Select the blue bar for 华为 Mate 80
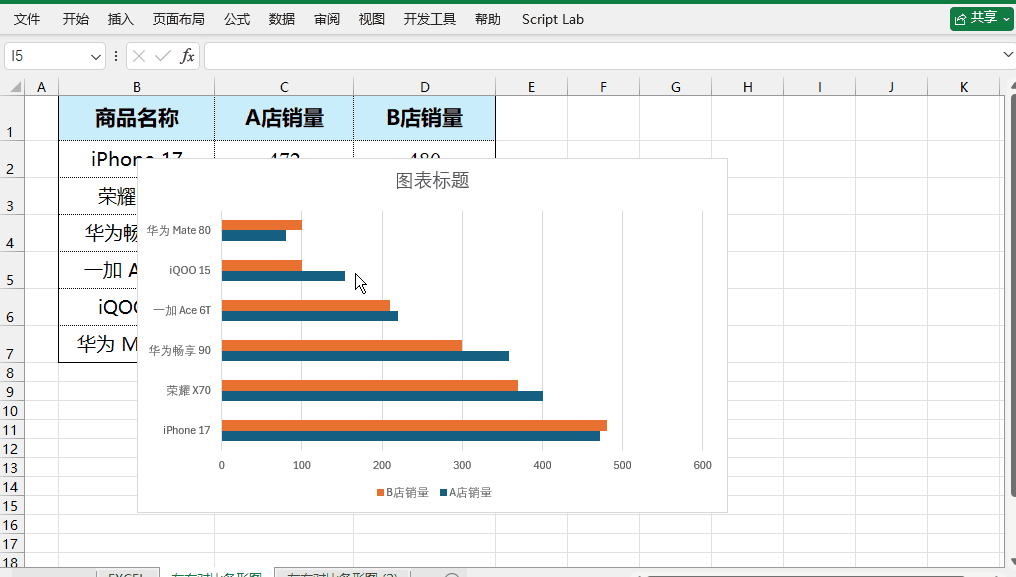 (x=254, y=236)
